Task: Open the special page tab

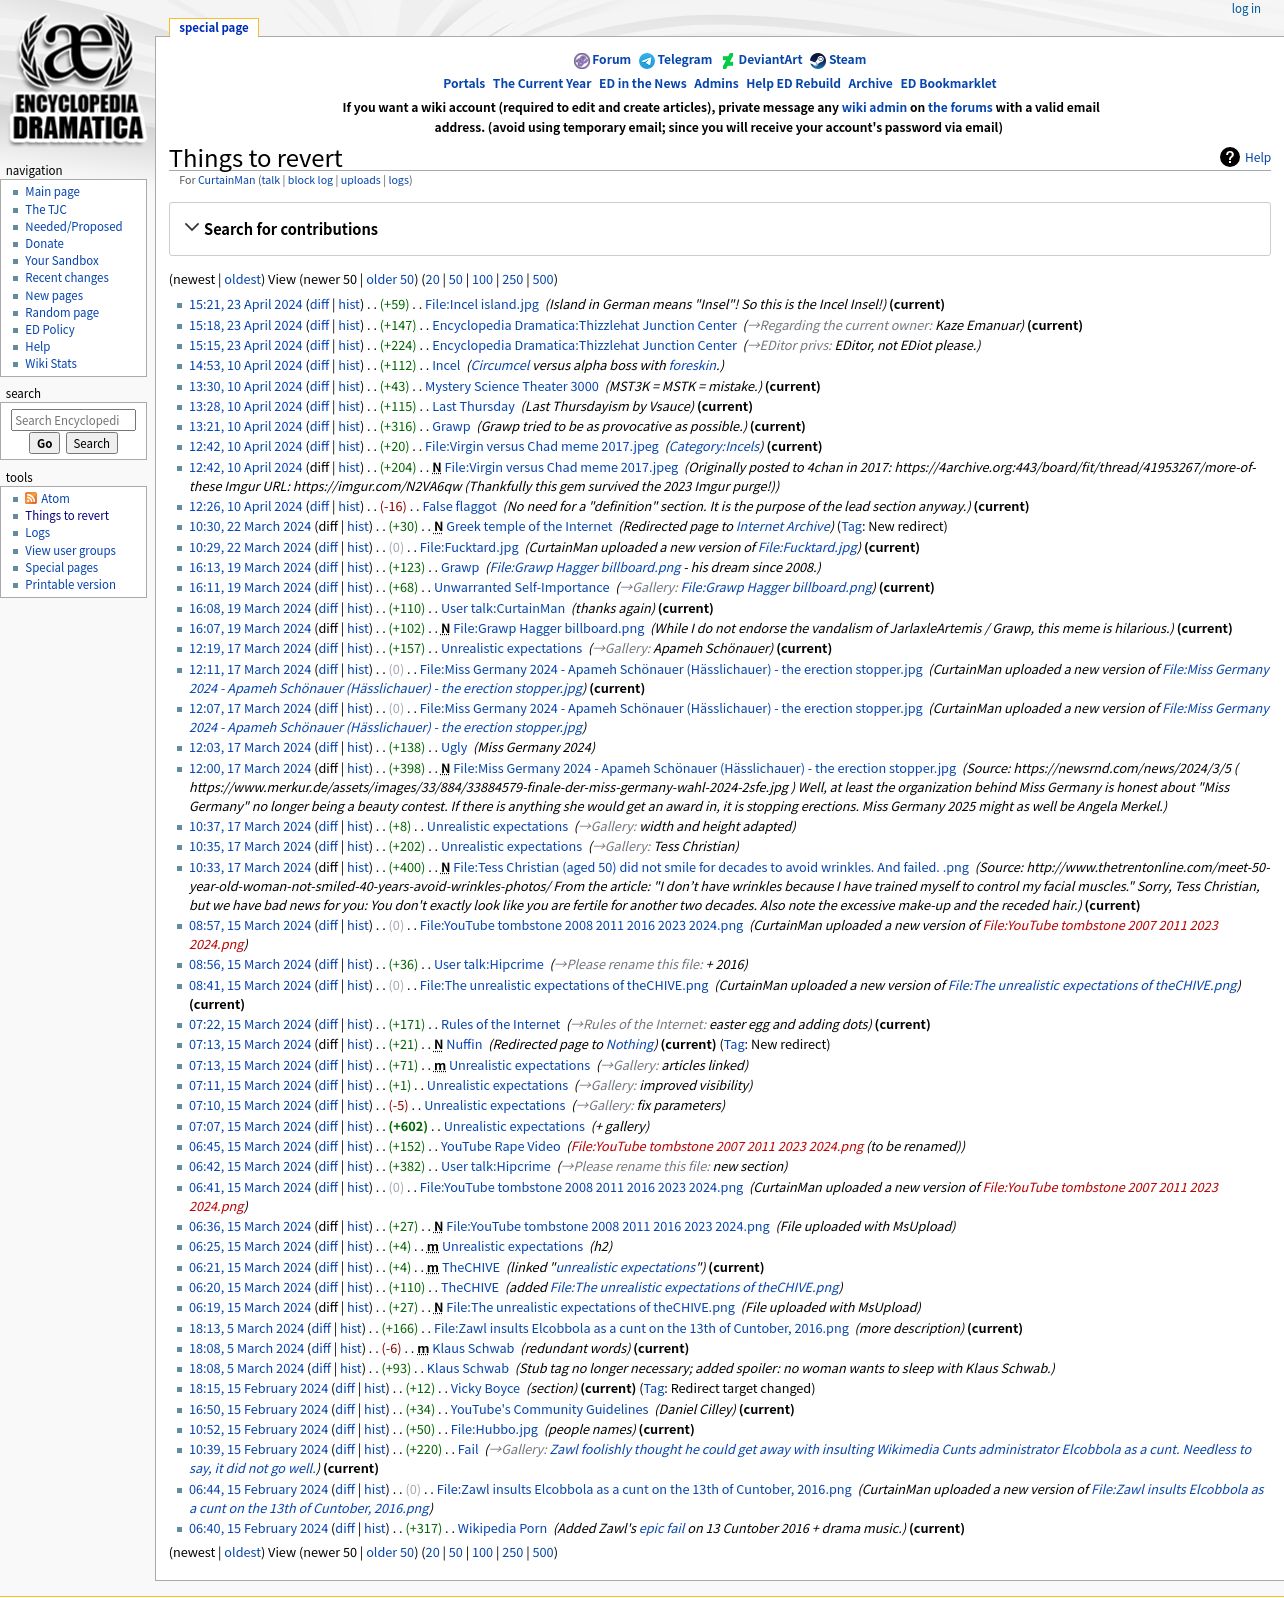Action: click(x=214, y=28)
